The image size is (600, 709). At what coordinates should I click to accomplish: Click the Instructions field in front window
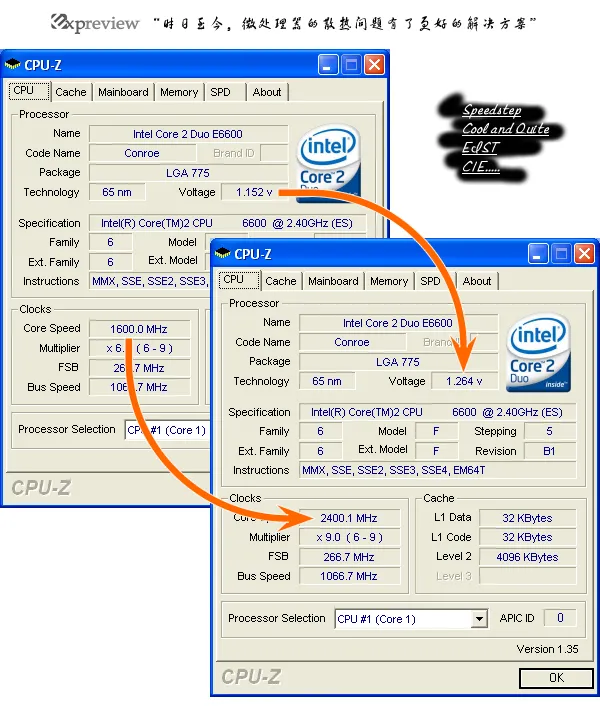click(x=438, y=470)
